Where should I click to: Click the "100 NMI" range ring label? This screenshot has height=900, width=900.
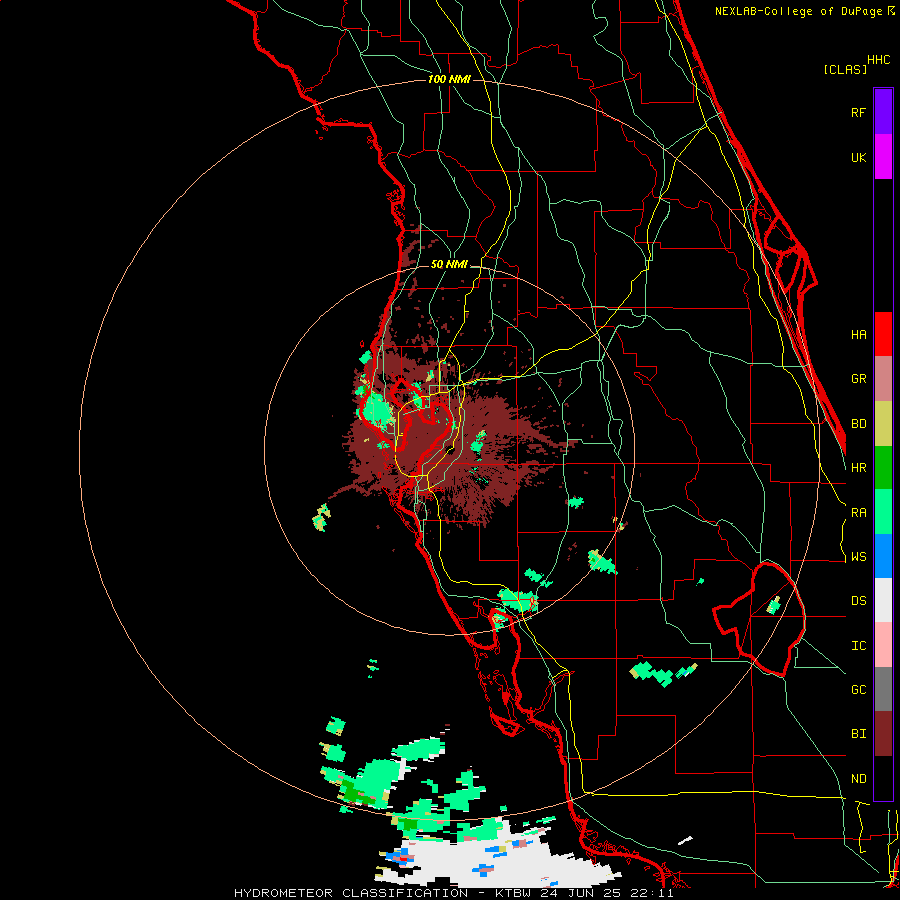point(449,79)
